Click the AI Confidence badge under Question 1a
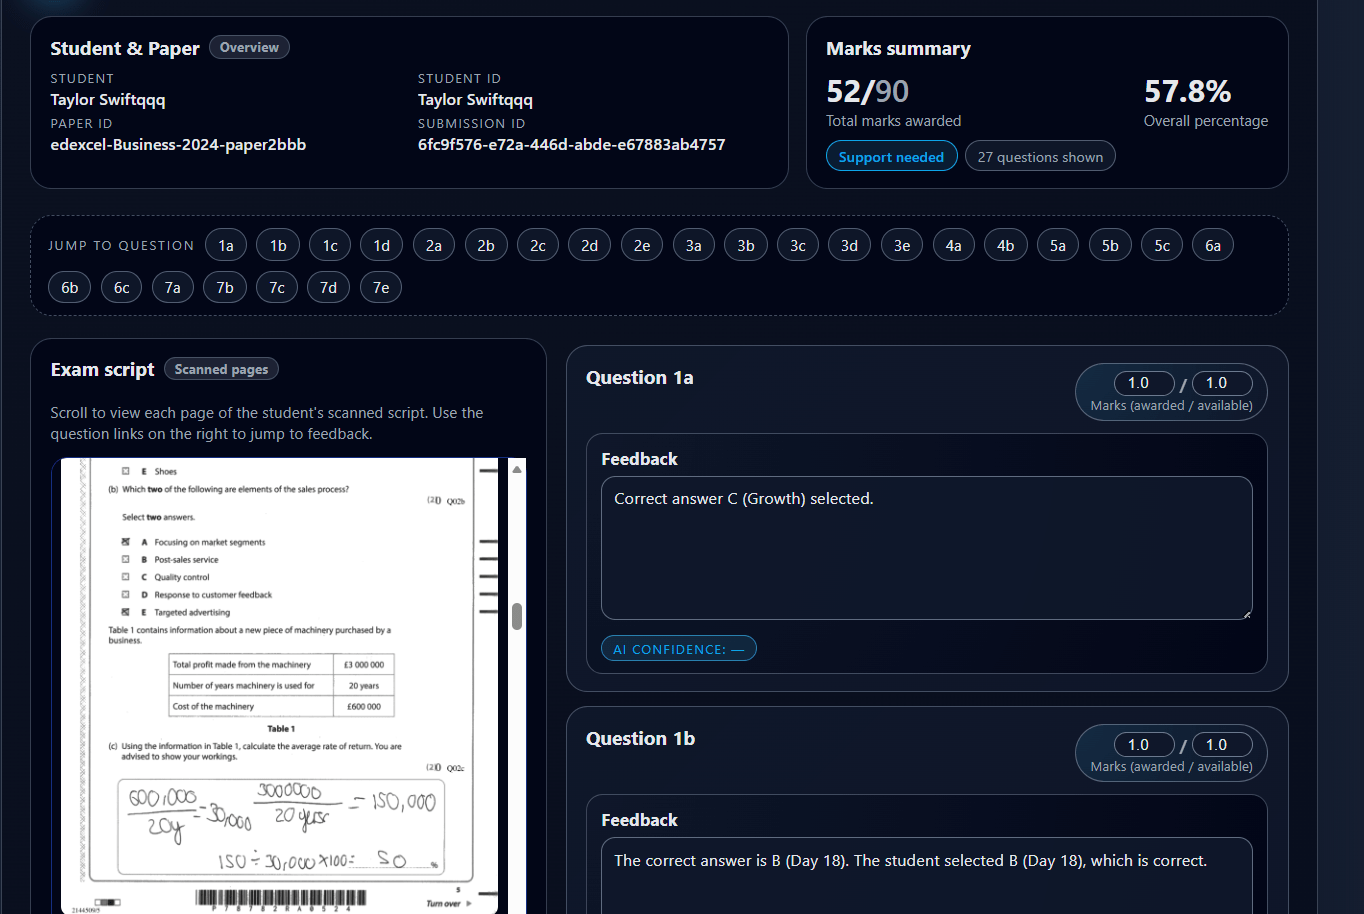This screenshot has height=914, width=1364. tap(678, 649)
